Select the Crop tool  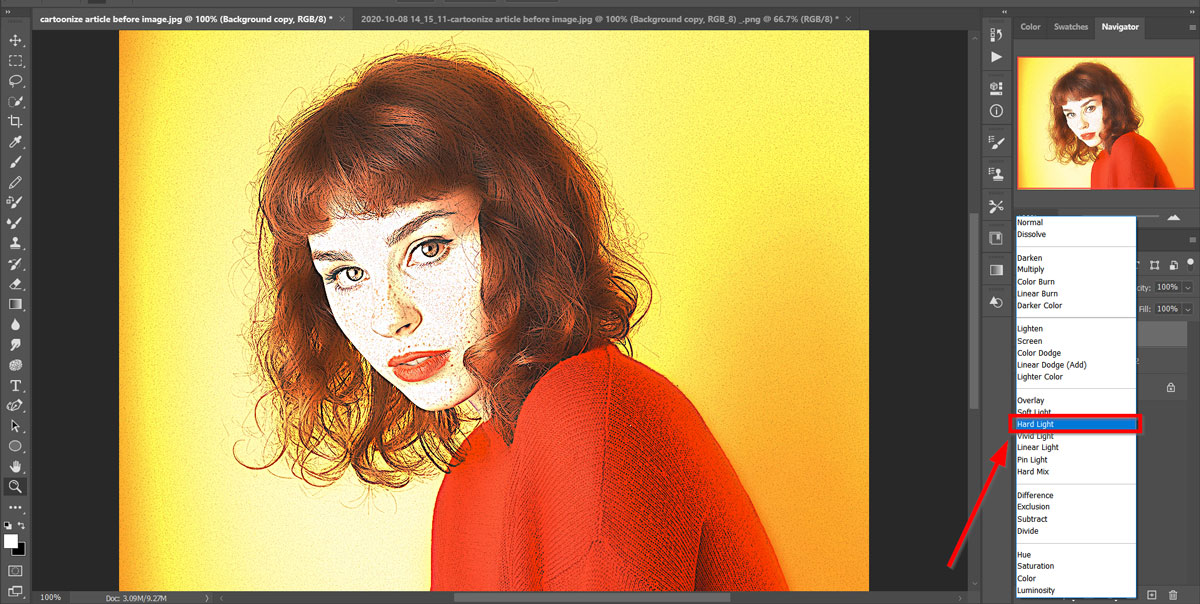point(15,121)
